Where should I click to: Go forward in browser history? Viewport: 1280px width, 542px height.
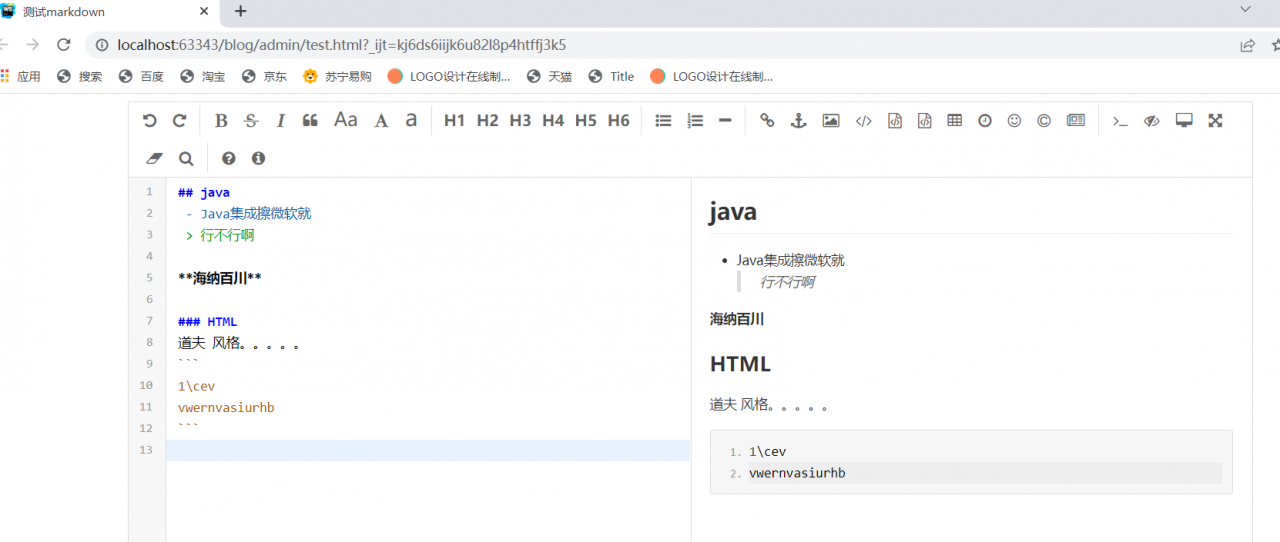click(33, 45)
